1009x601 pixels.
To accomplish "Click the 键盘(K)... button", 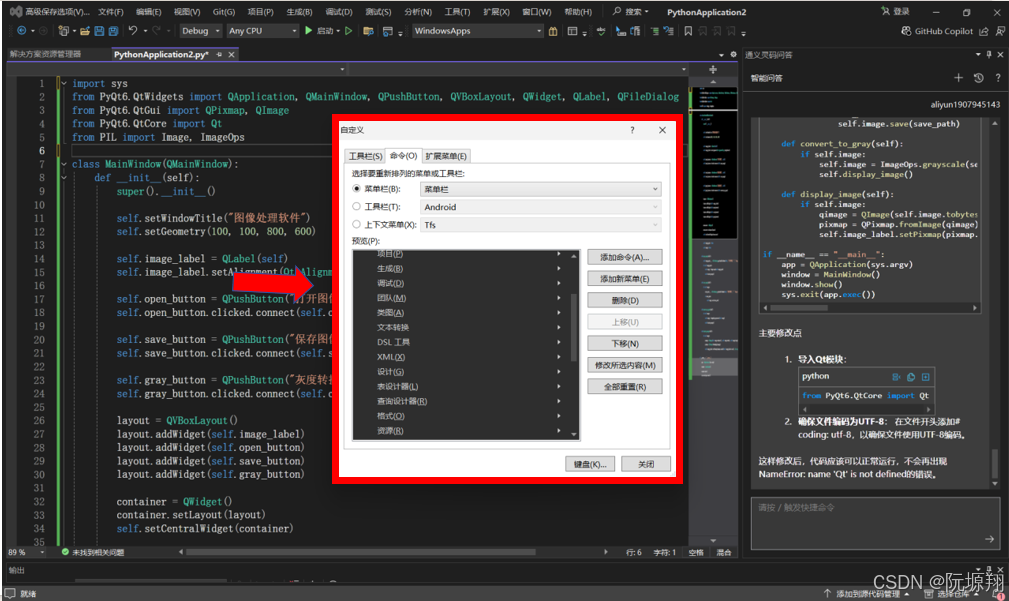I will click(x=590, y=464).
